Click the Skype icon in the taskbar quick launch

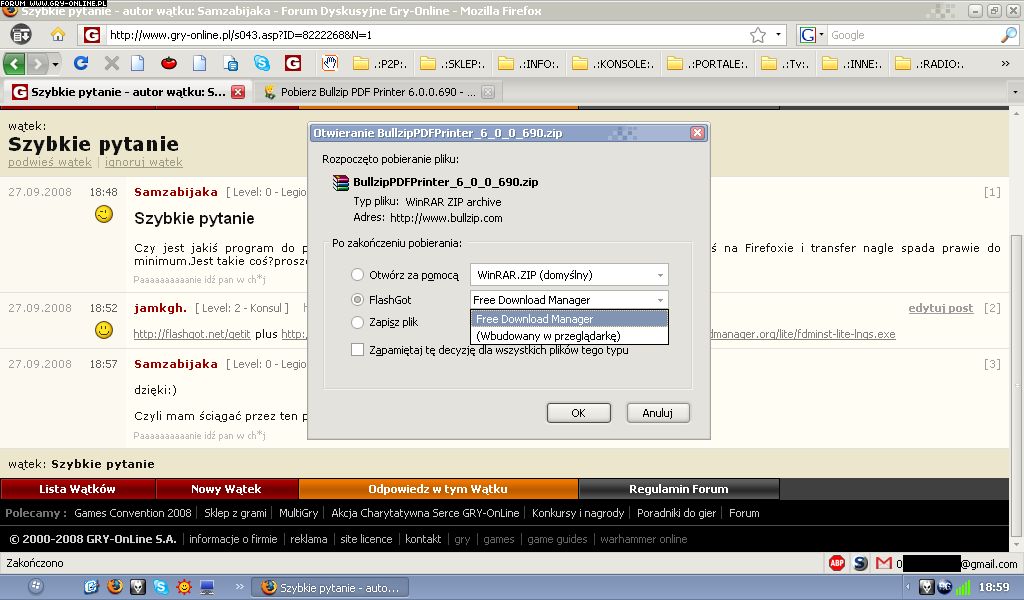click(x=161, y=587)
